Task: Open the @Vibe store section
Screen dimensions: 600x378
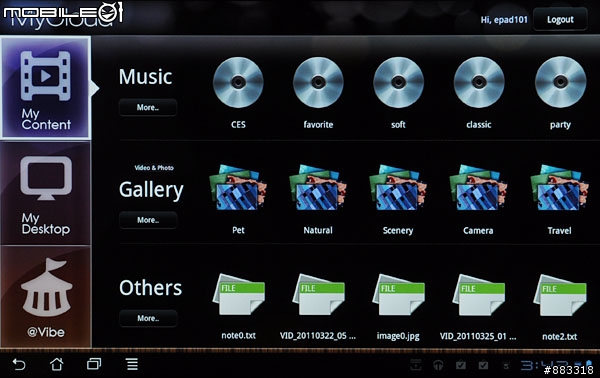Action: tap(46, 297)
